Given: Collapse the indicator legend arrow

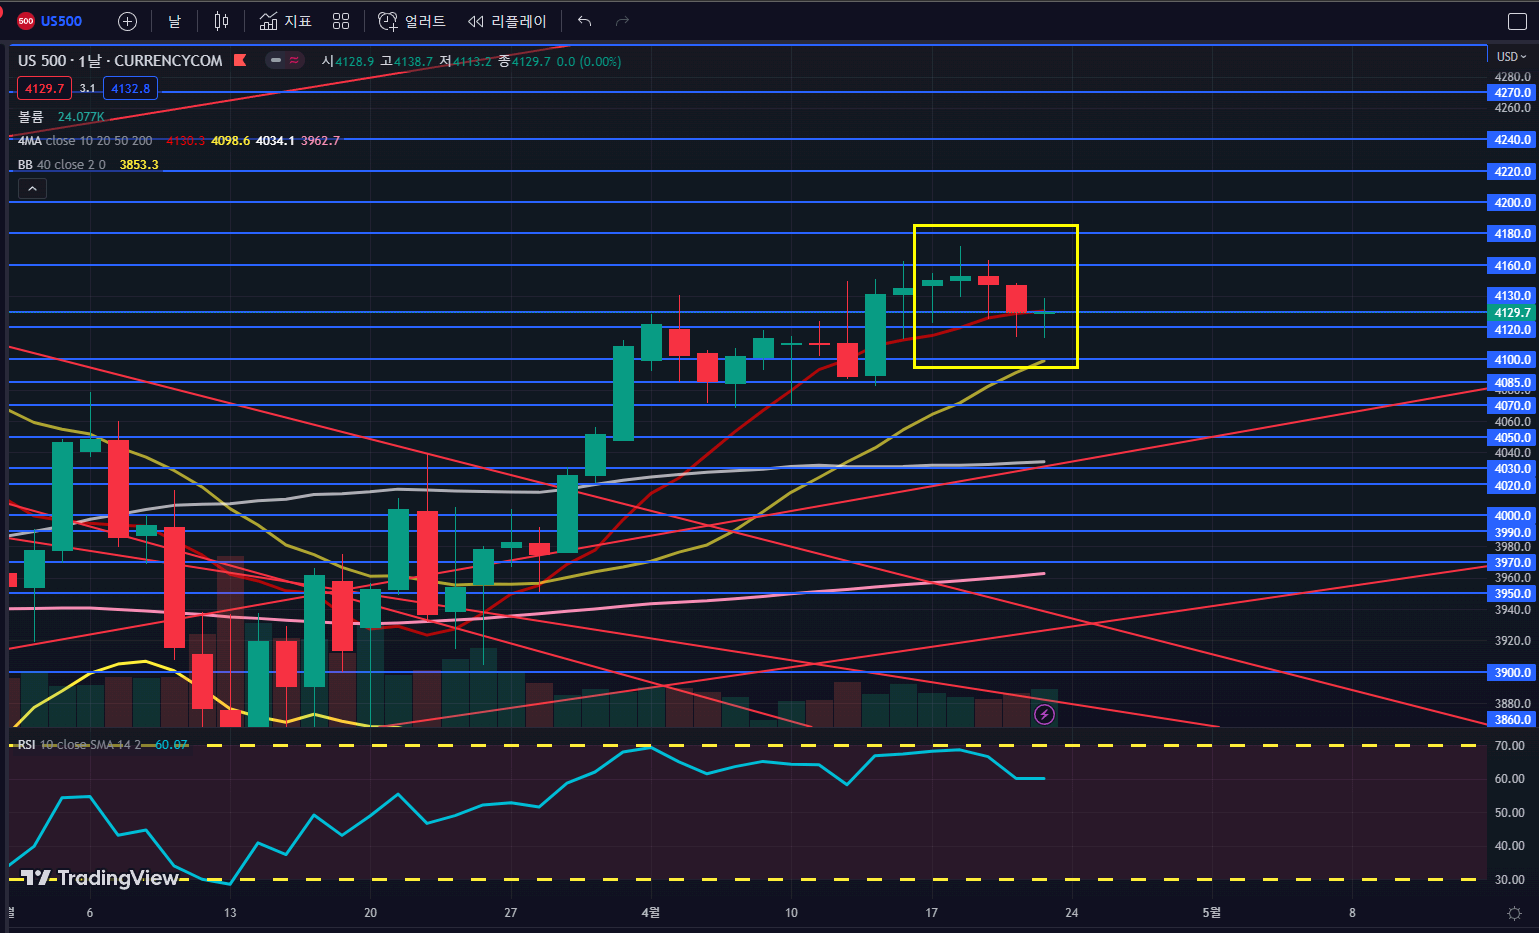Looking at the screenshot, I should pos(32,188).
